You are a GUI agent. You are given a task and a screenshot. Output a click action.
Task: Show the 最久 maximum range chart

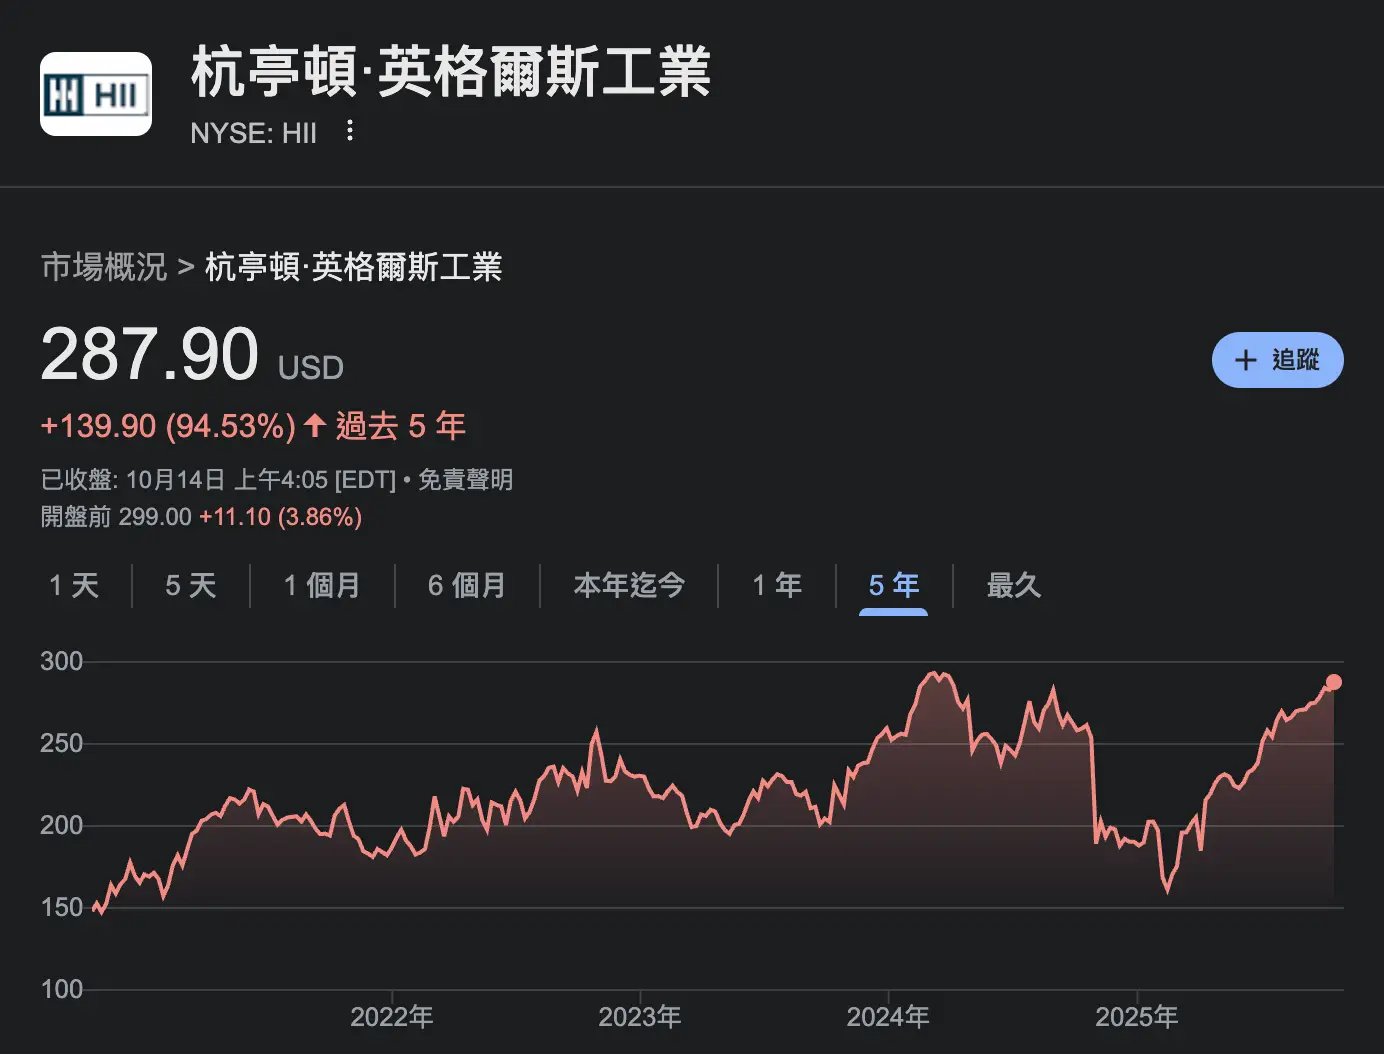(1013, 585)
